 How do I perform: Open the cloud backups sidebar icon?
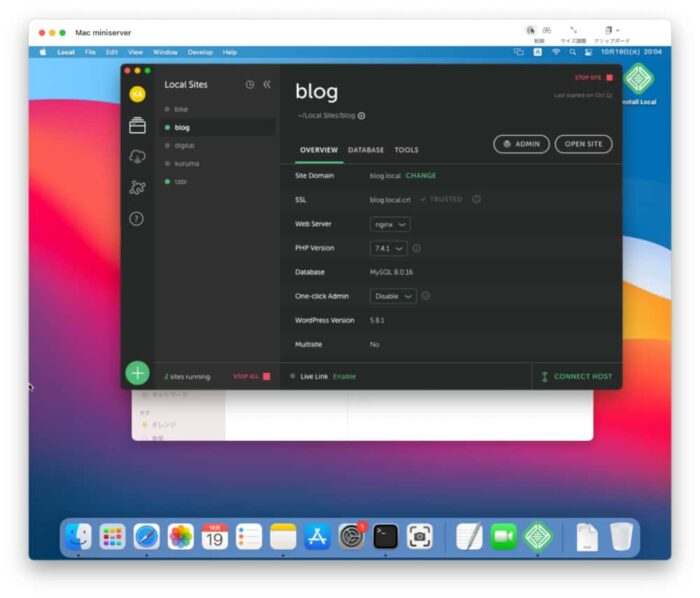click(x=137, y=156)
